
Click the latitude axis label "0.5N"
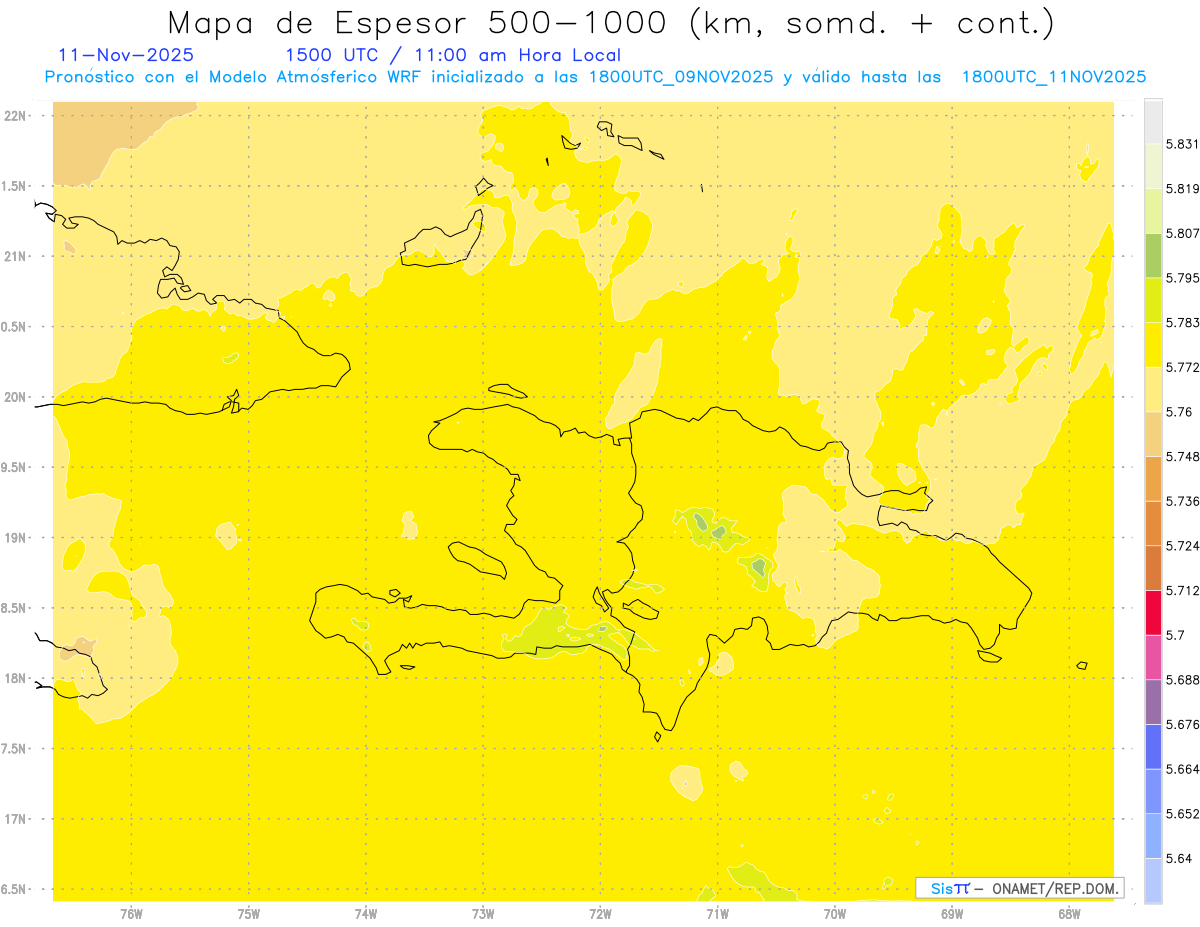[x=15, y=327]
